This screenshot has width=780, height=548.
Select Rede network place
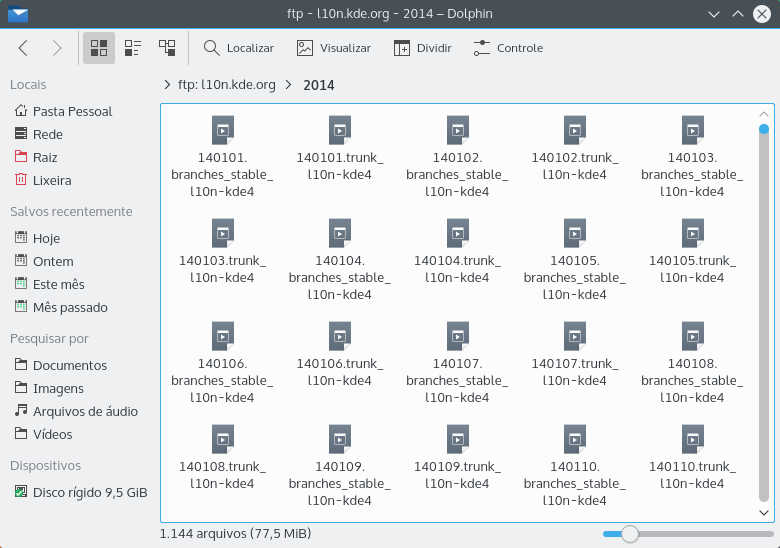tap(47, 134)
